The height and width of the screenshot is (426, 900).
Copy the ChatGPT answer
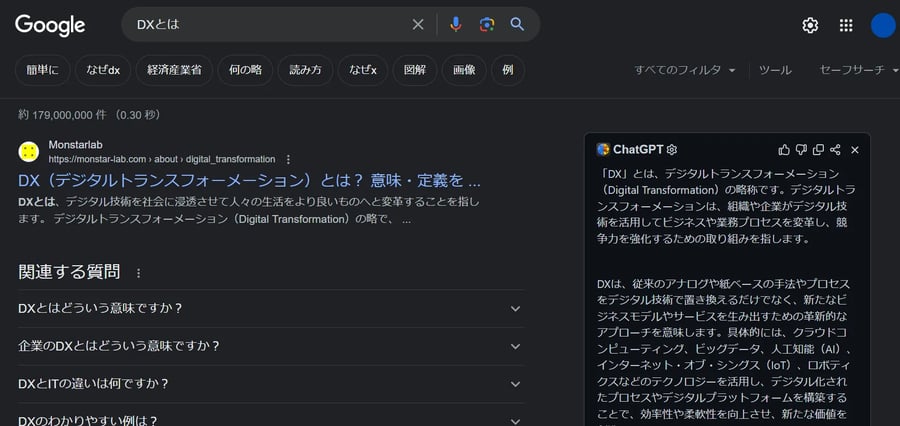pos(818,150)
